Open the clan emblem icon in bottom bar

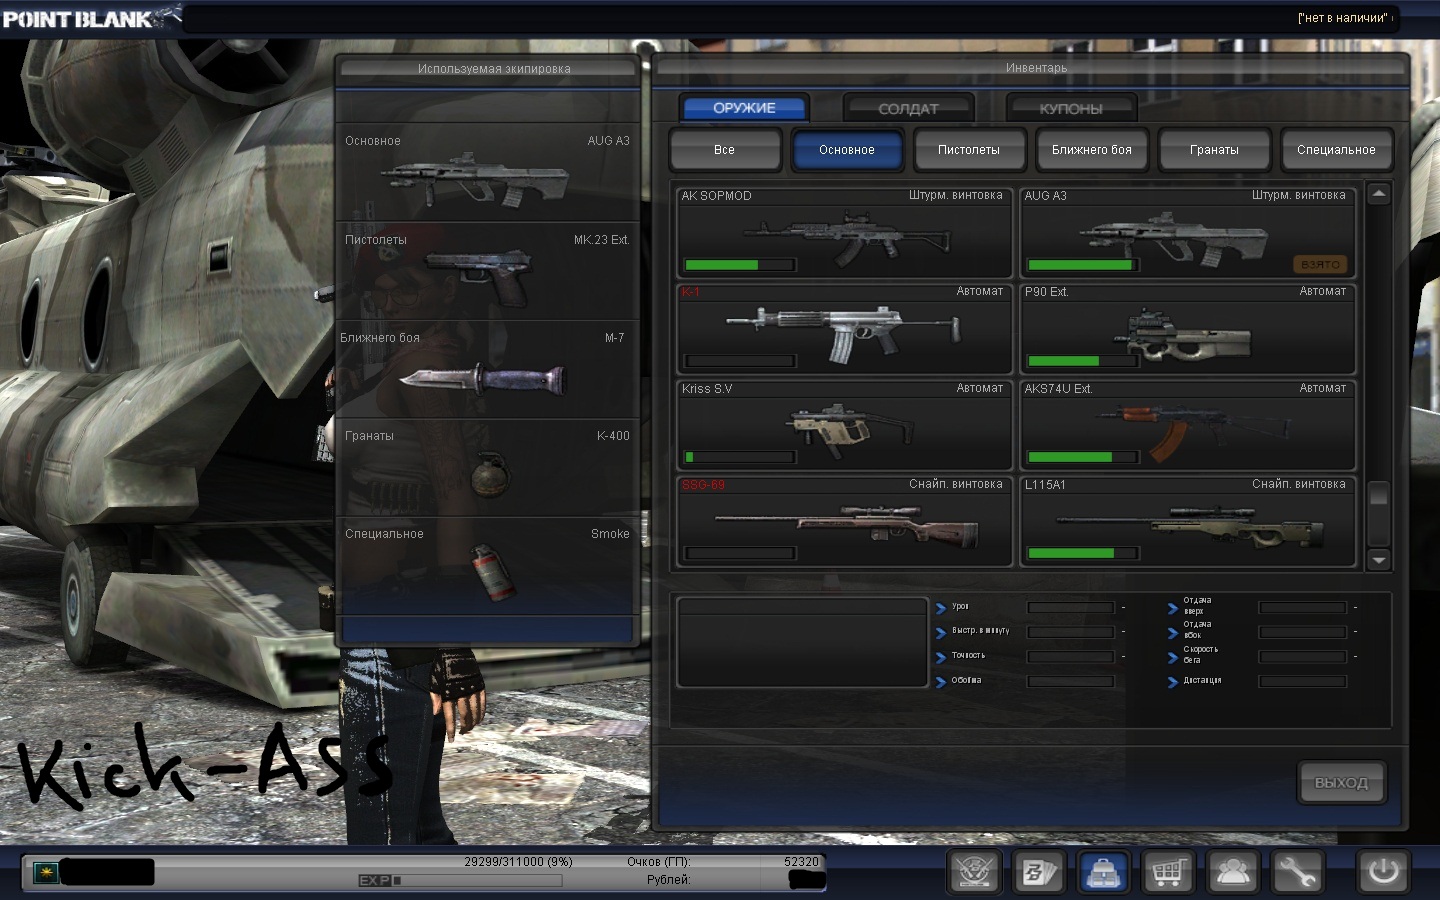[x=975, y=872]
